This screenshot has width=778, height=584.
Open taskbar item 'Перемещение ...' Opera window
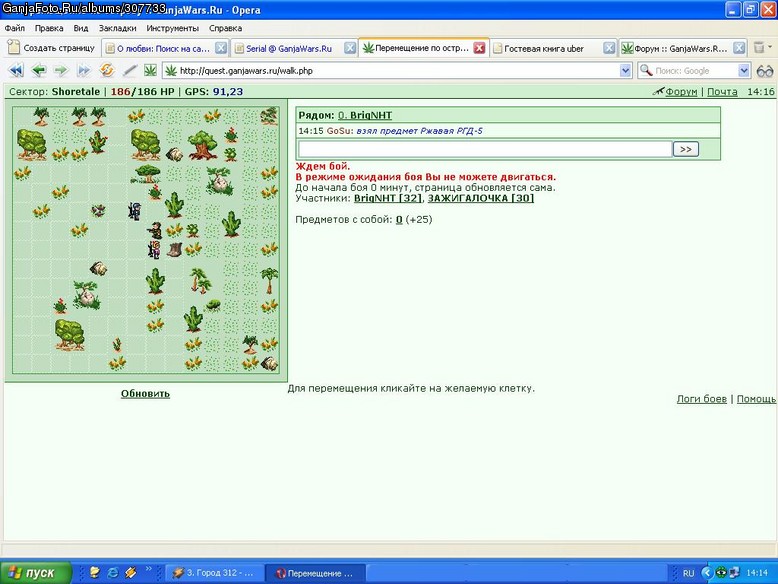(x=315, y=573)
